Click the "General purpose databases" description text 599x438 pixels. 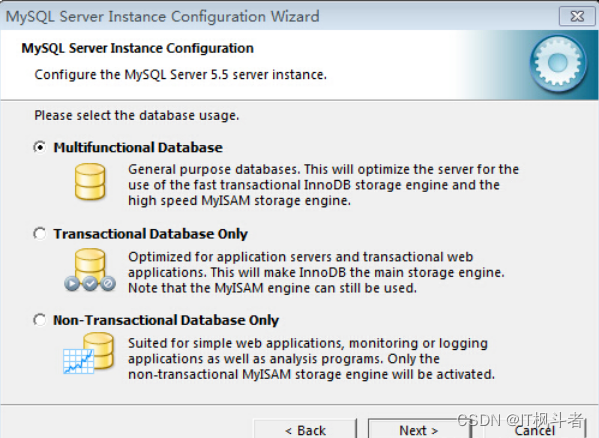click(x=323, y=185)
